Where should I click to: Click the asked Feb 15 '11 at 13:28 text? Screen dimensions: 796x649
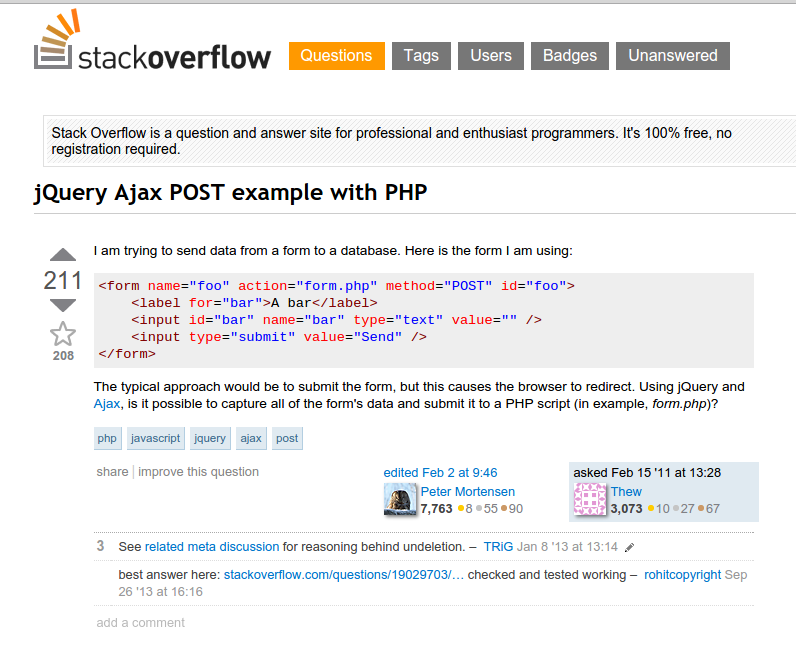[x=647, y=473]
